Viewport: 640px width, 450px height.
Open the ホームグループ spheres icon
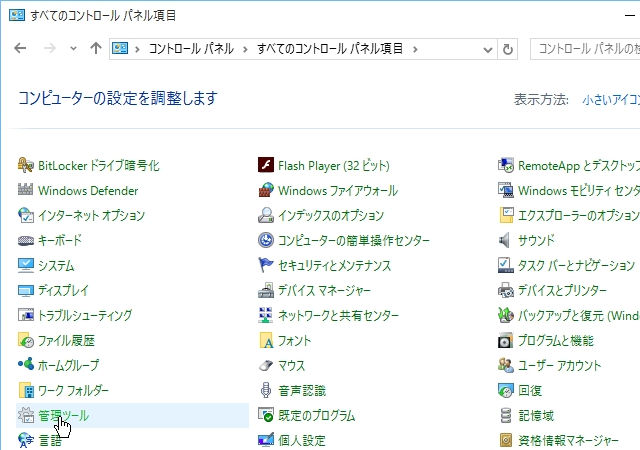(x=25, y=364)
